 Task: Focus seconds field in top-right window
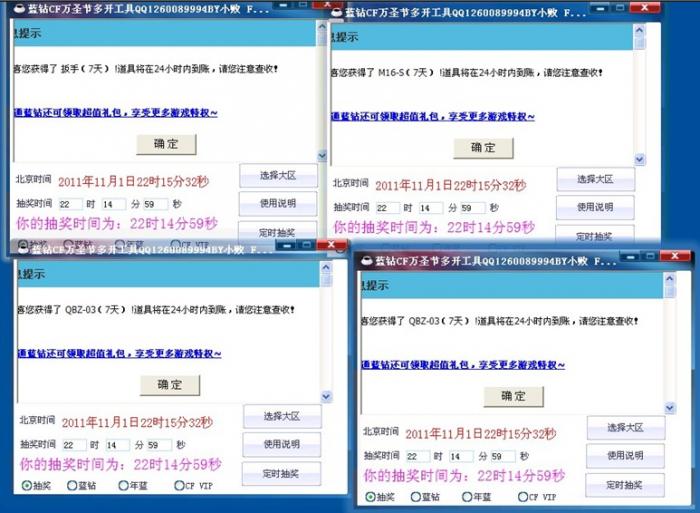click(473, 208)
